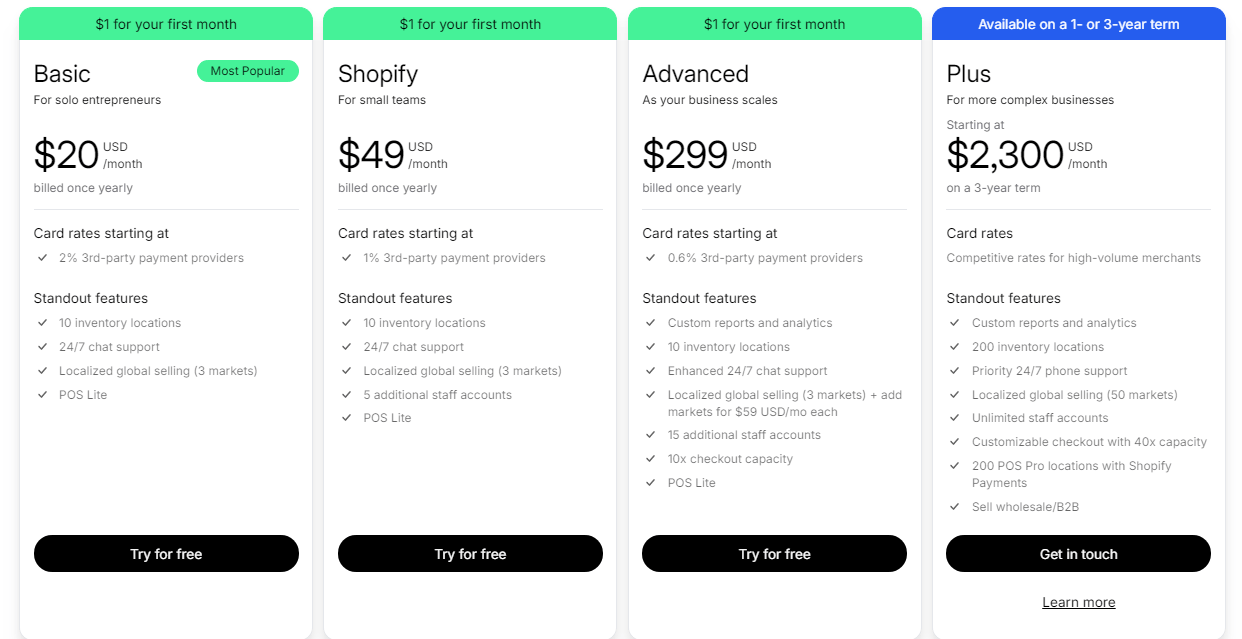Click the Available on a 1- or 3-year term banner
This screenshot has width=1242, height=639.
pyautogui.click(x=1078, y=23)
